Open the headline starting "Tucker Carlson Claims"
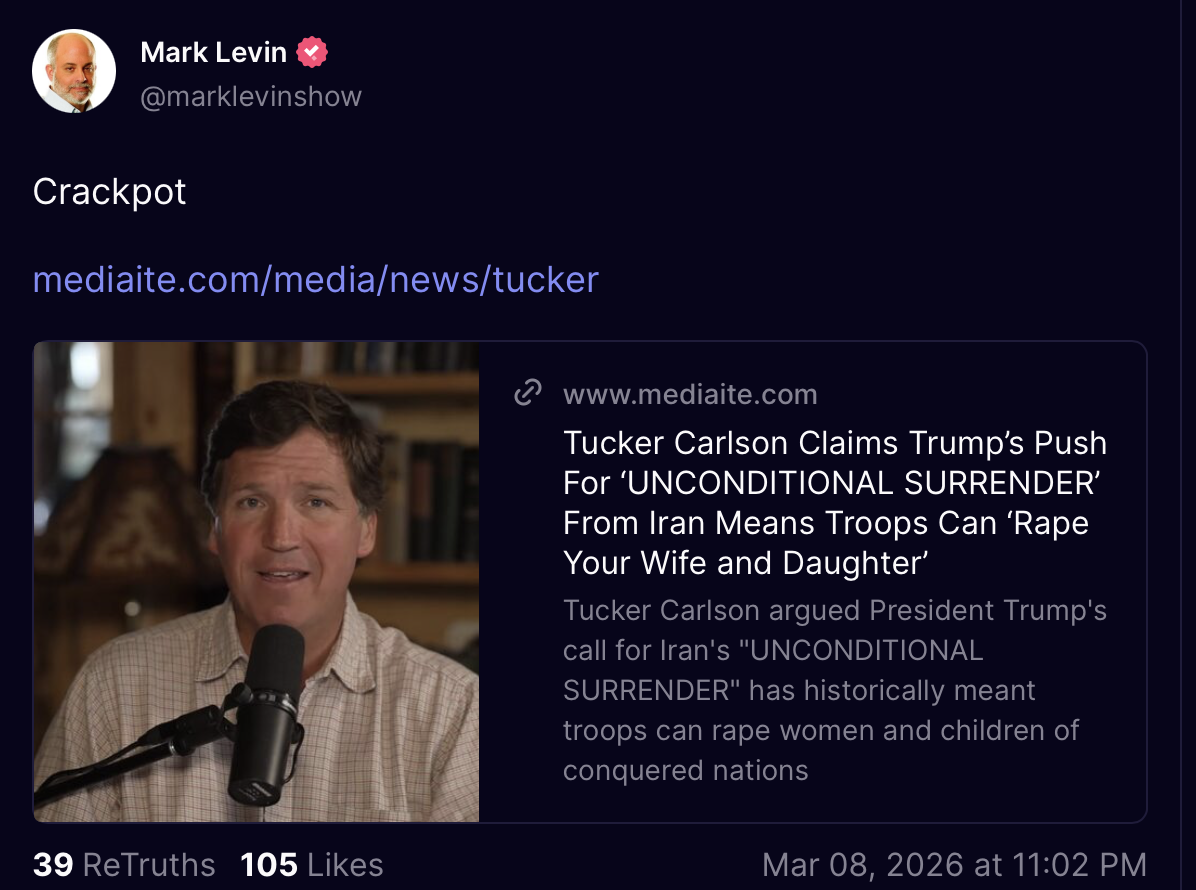 tap(834, 442)
